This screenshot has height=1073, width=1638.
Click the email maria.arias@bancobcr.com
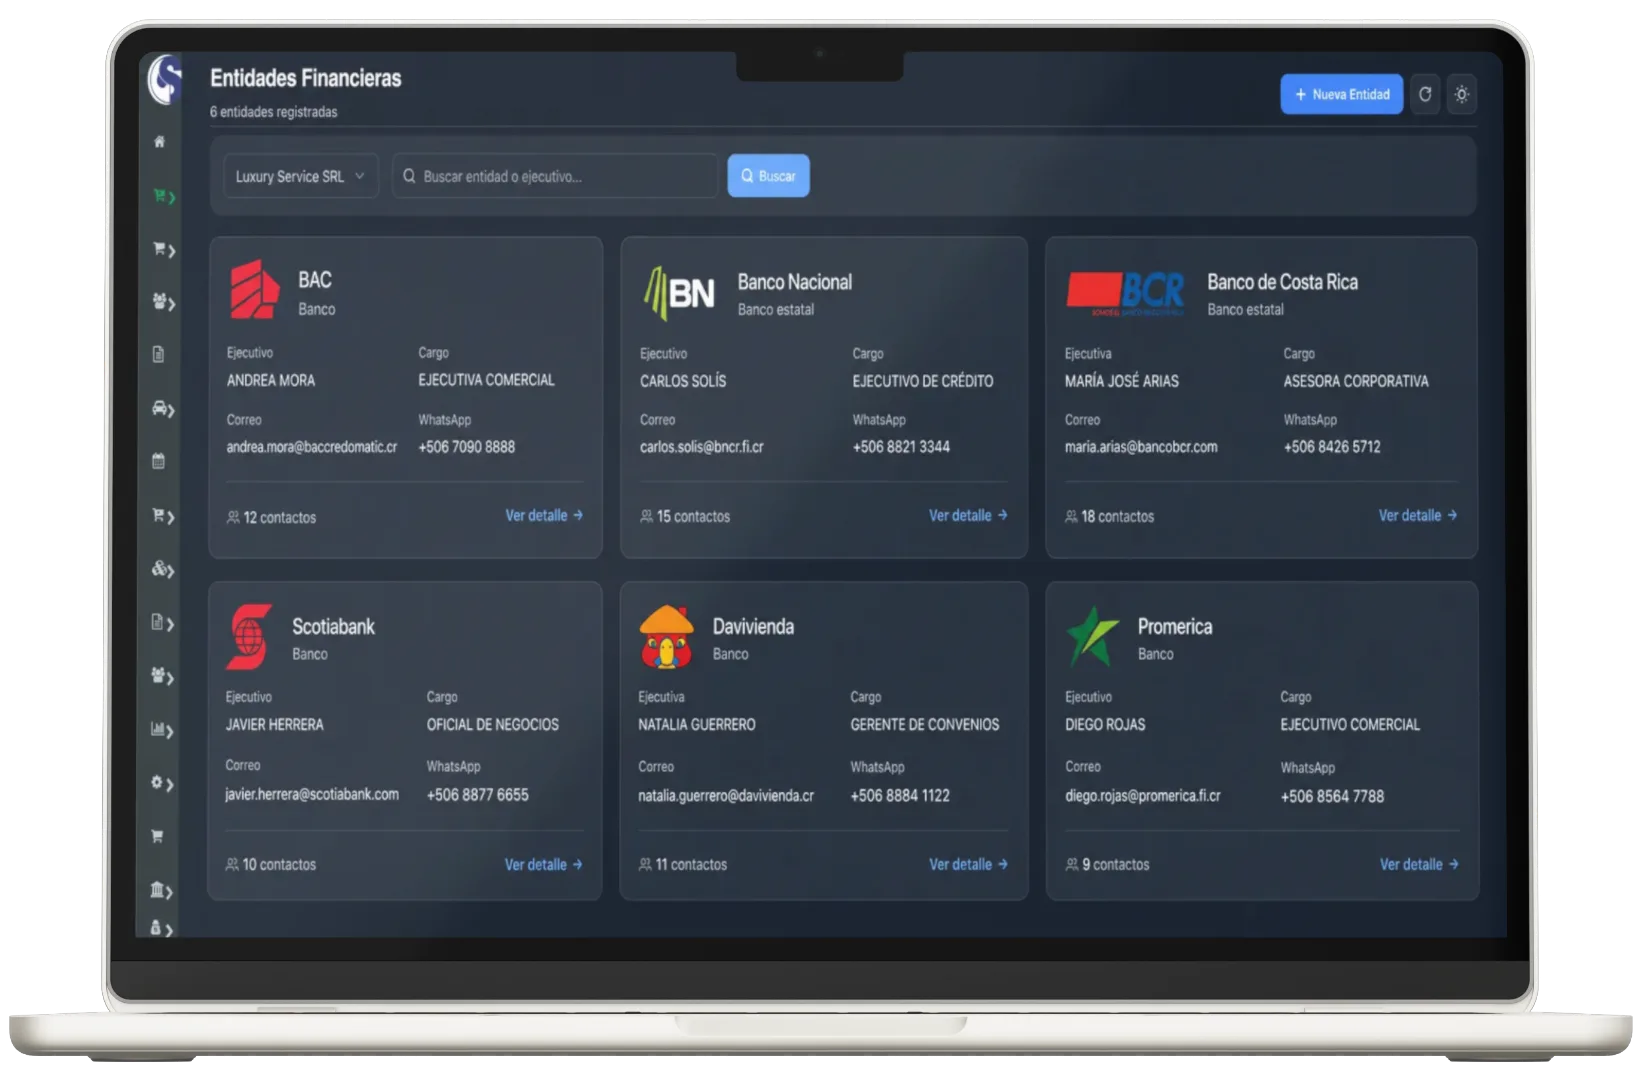[1141, 447]
